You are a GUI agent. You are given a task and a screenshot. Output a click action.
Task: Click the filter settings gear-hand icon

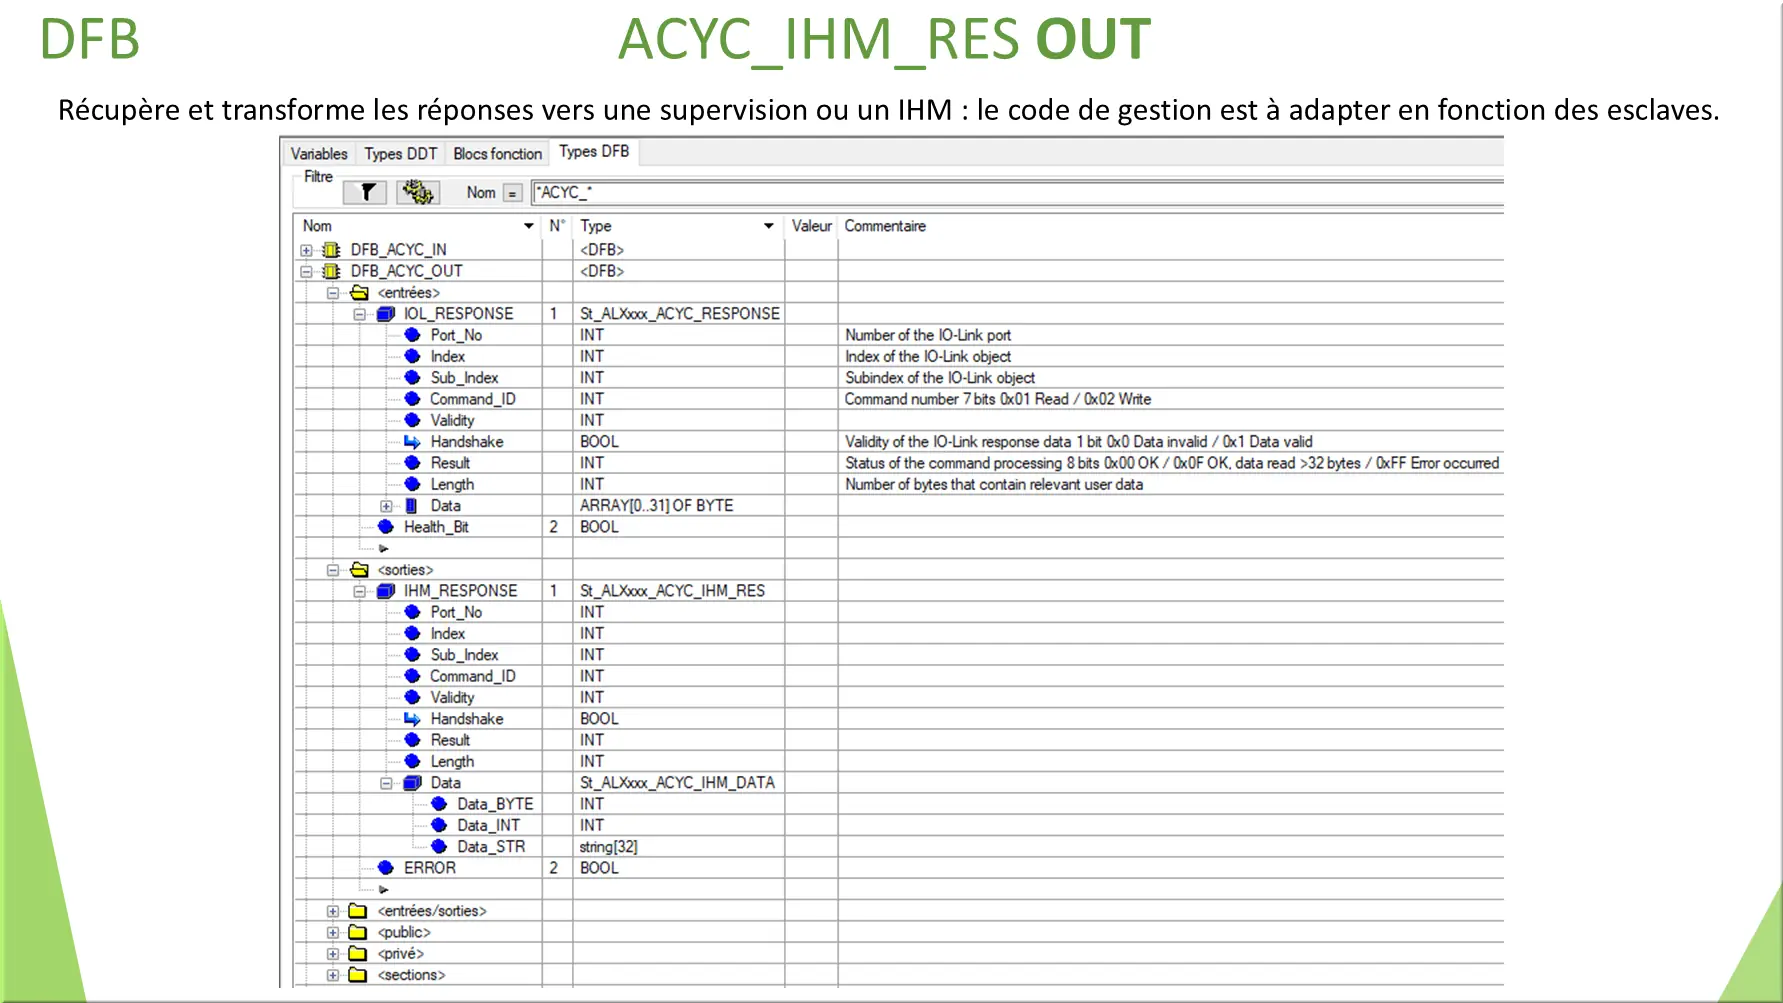click(418, 192)
